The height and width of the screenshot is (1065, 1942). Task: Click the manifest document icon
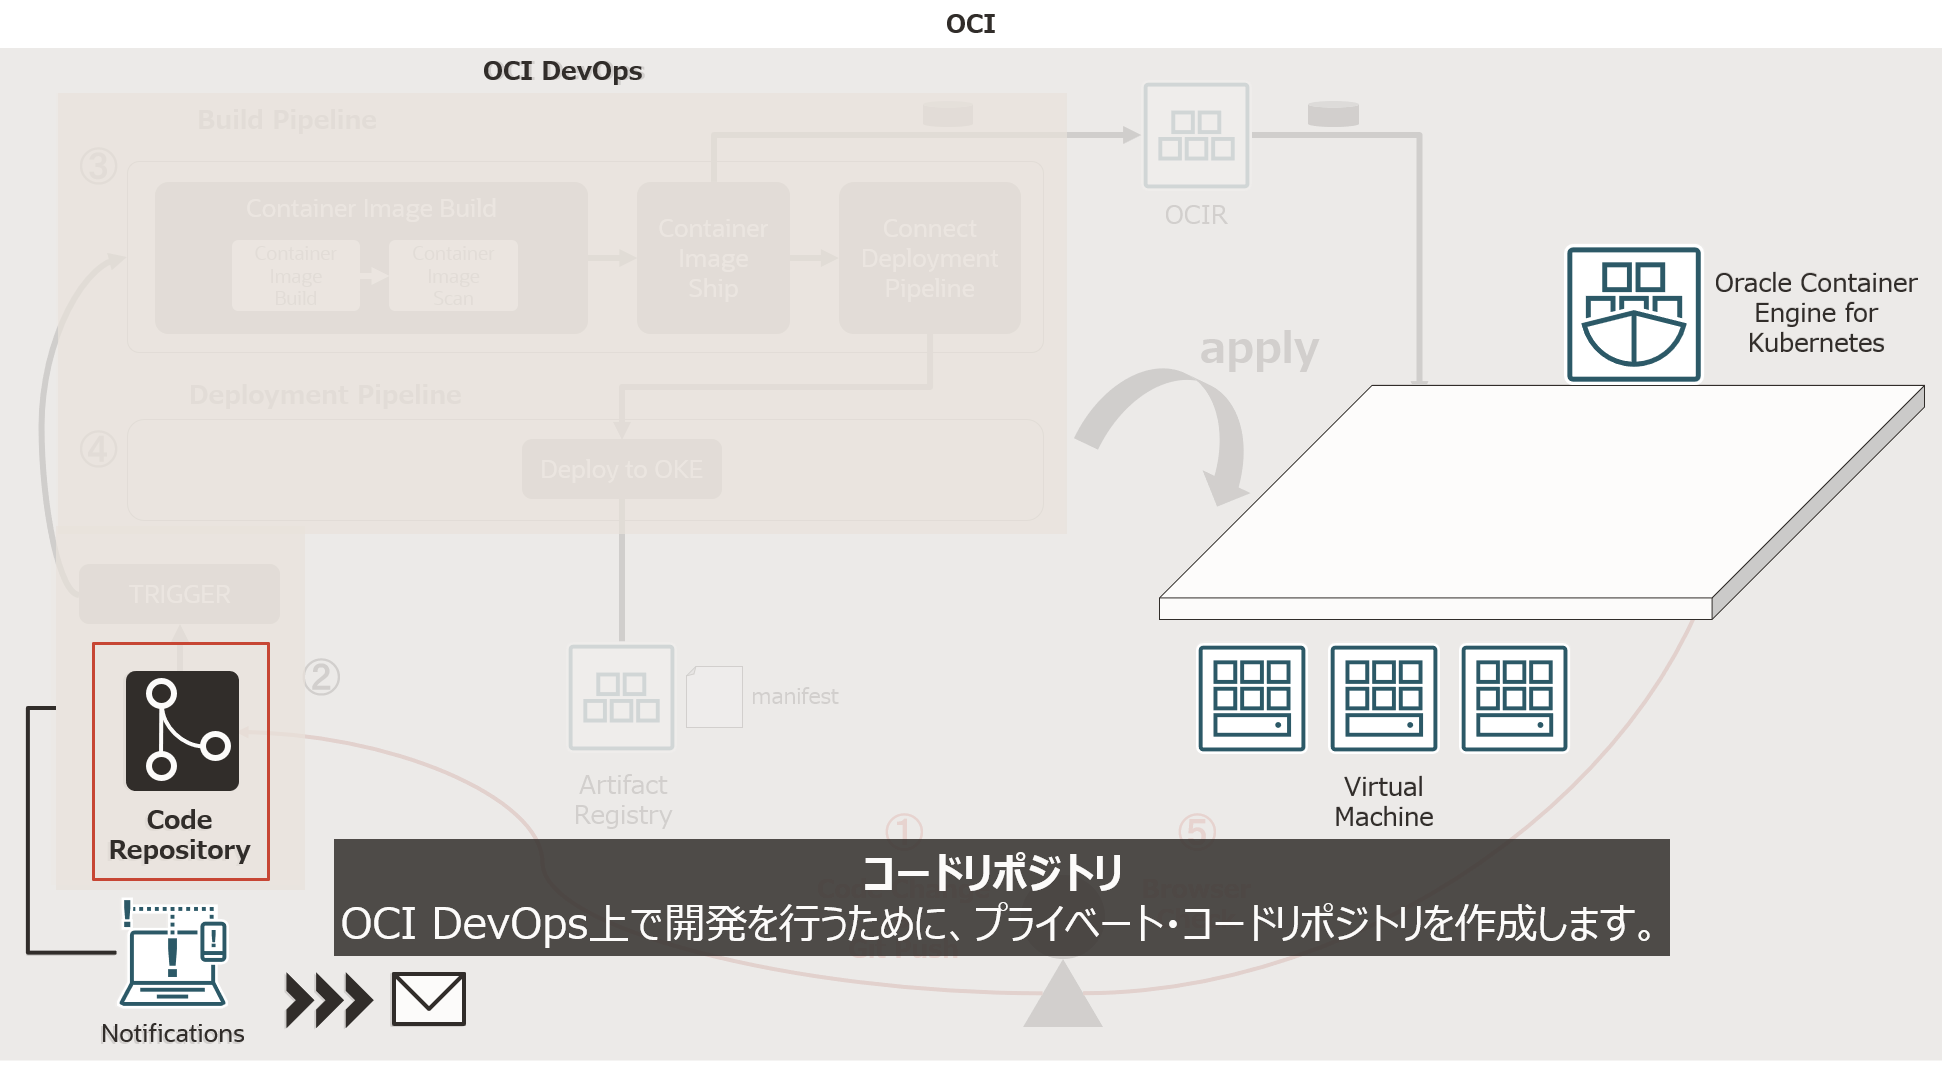tap(714, 697)
